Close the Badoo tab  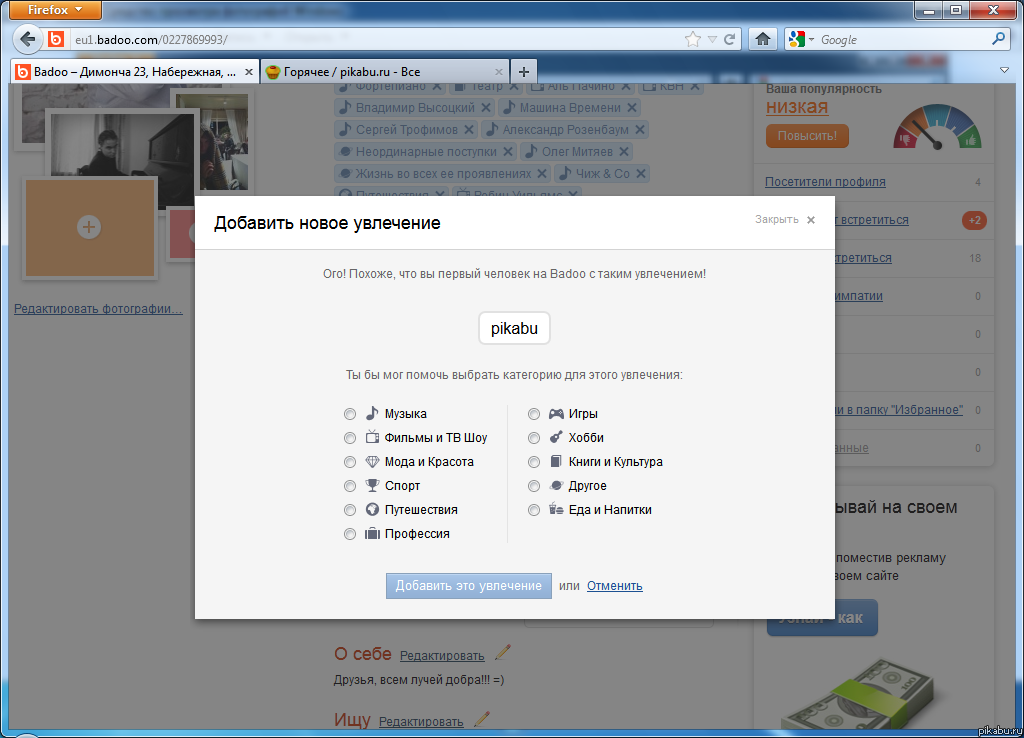click(x=248, y=72)
